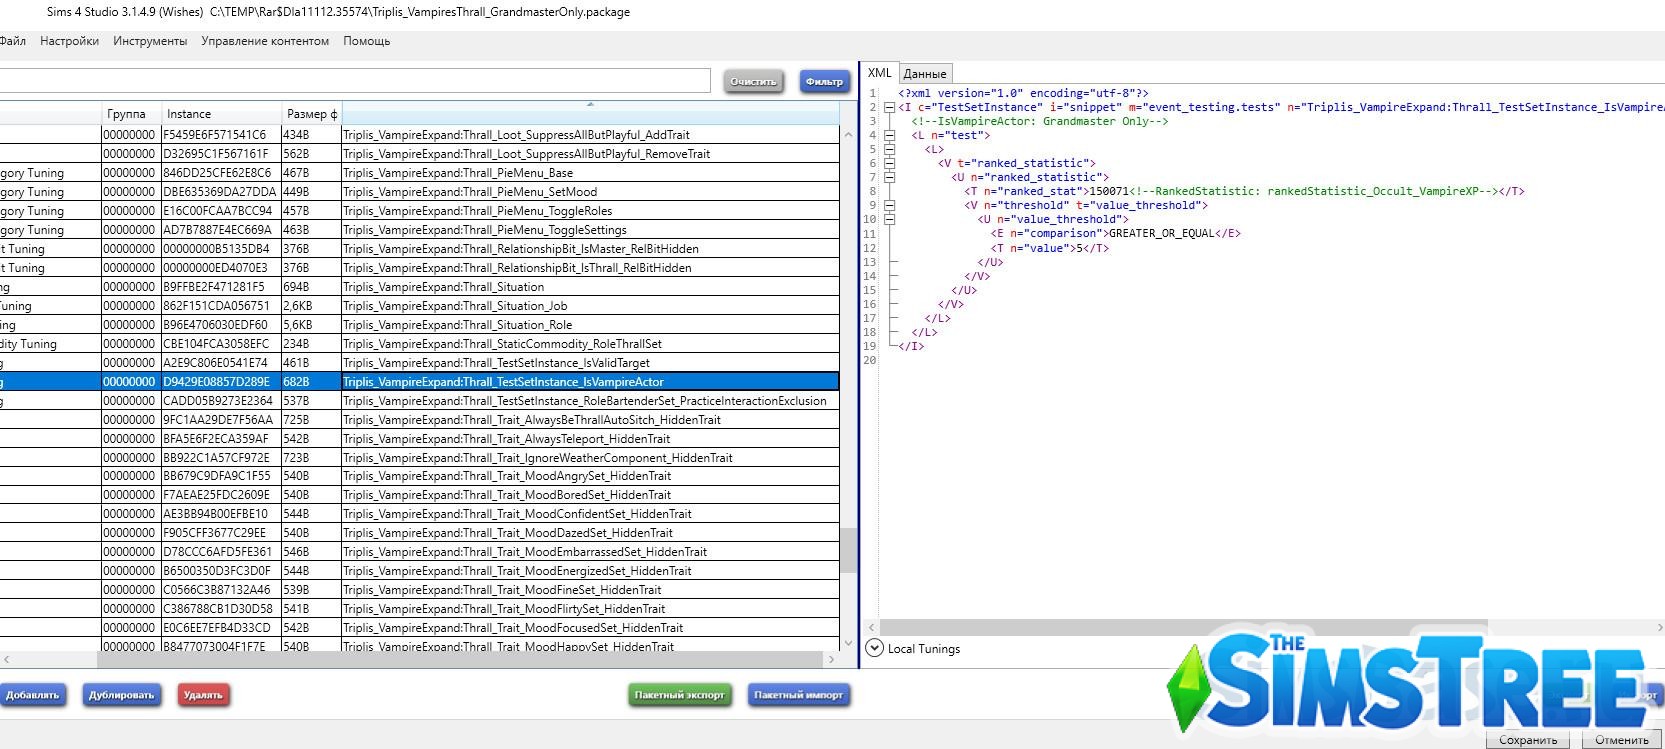Switch to the Данные tab
This screenshot has height=749, width=1665.
click(925, 74)
